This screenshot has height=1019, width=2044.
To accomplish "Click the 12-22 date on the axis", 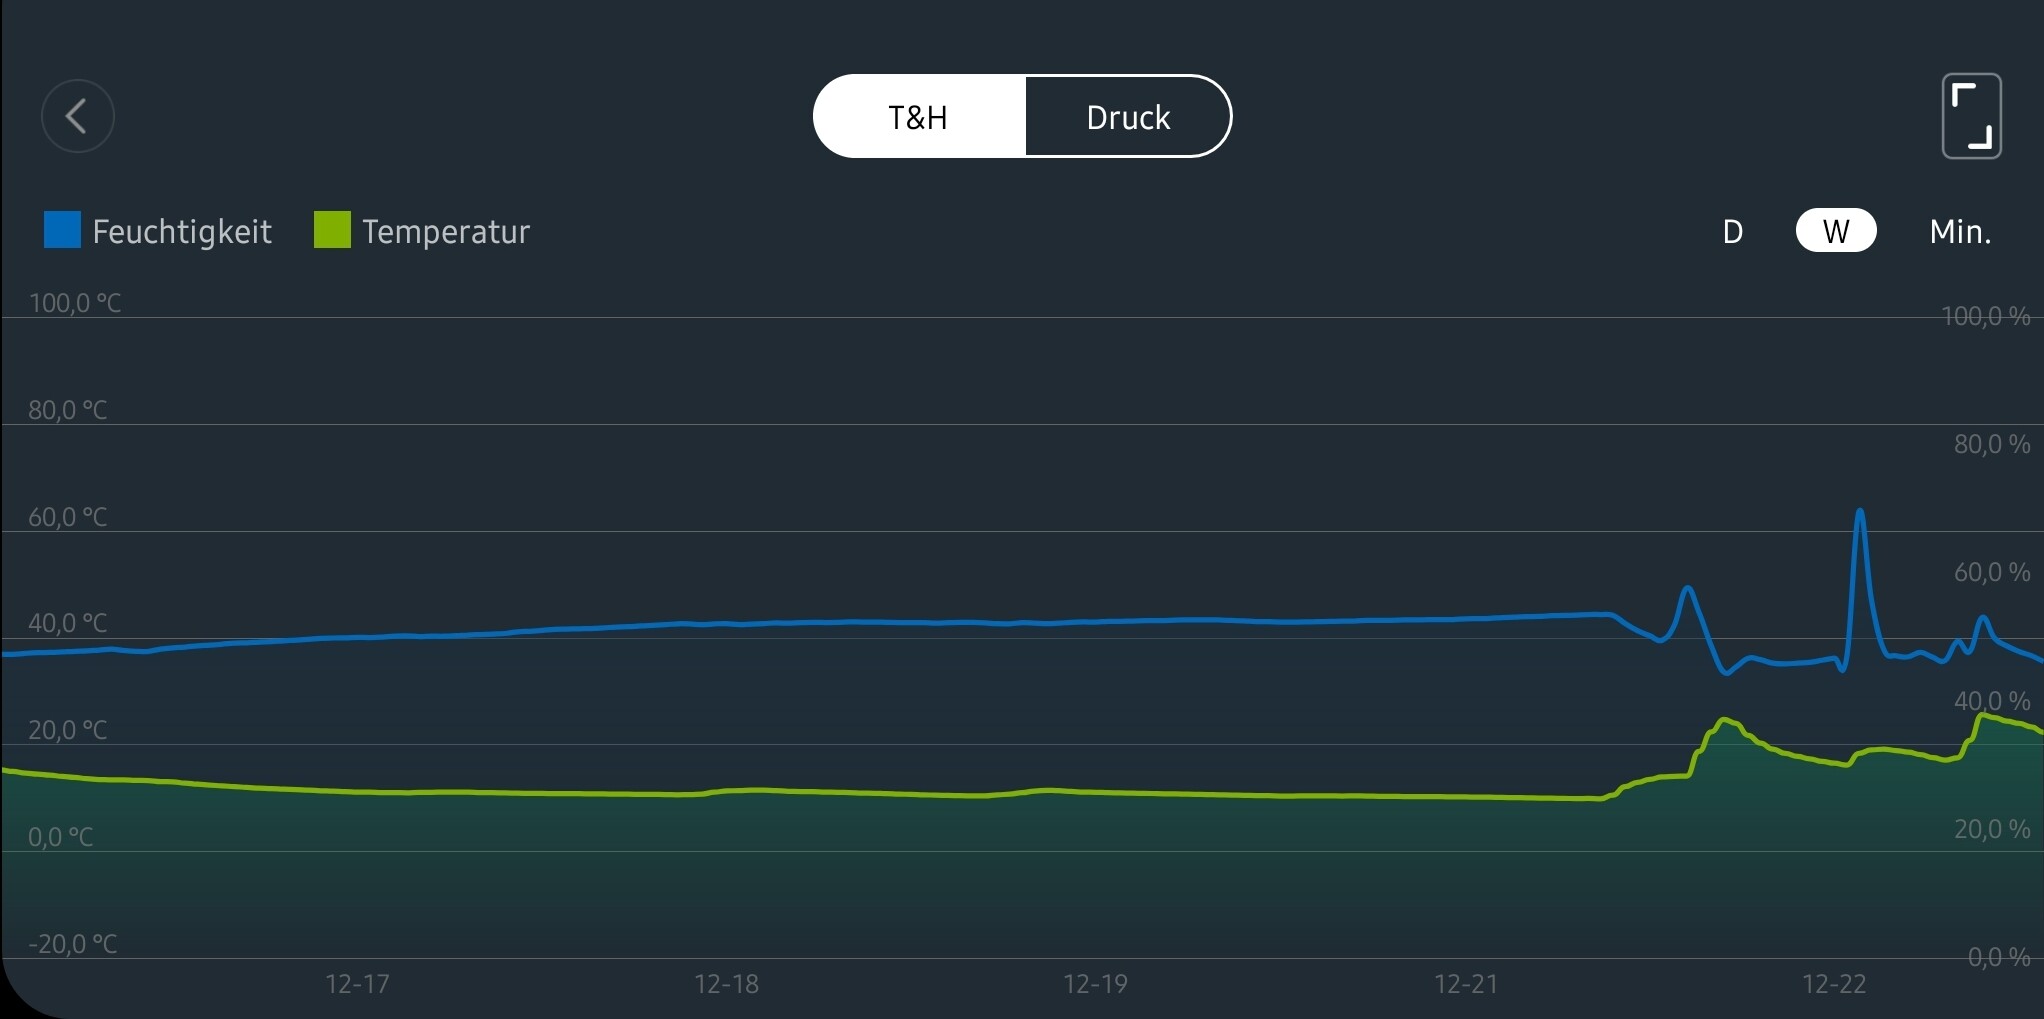I will pos(1834,984).
